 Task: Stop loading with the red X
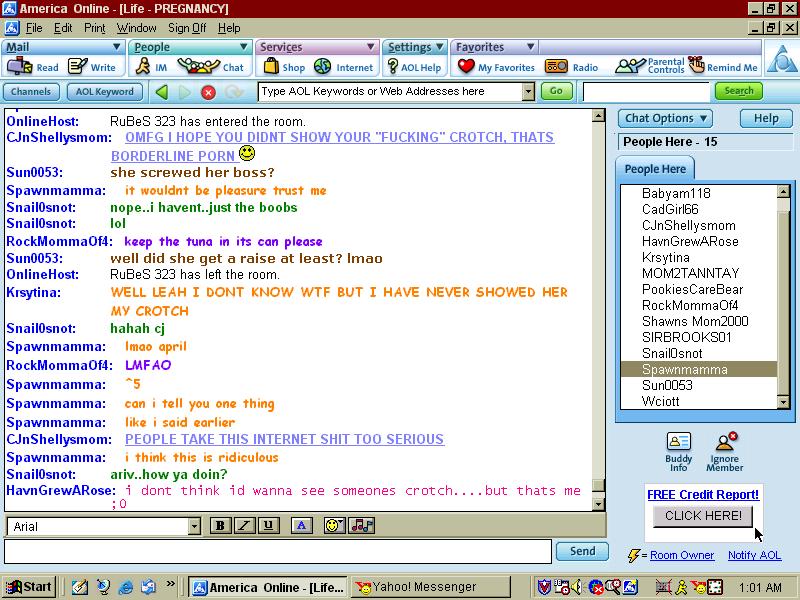tap(208, 92)
